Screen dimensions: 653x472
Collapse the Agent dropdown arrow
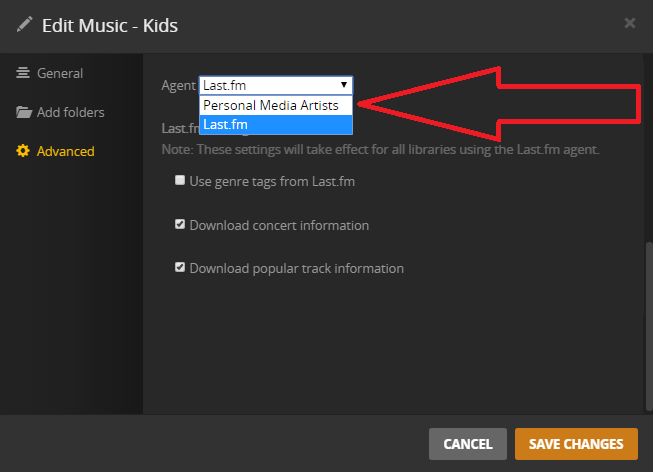click(344, 86)
